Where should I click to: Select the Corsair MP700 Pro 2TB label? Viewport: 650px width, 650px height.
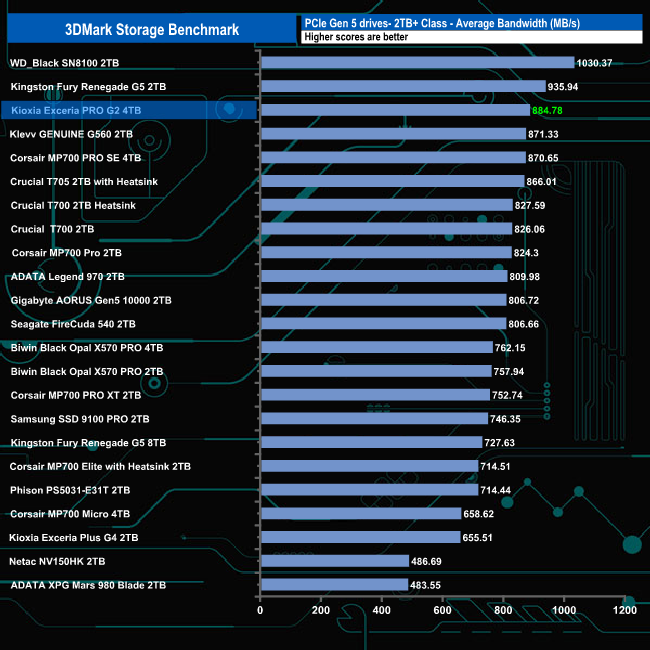[x=67, y=253]
